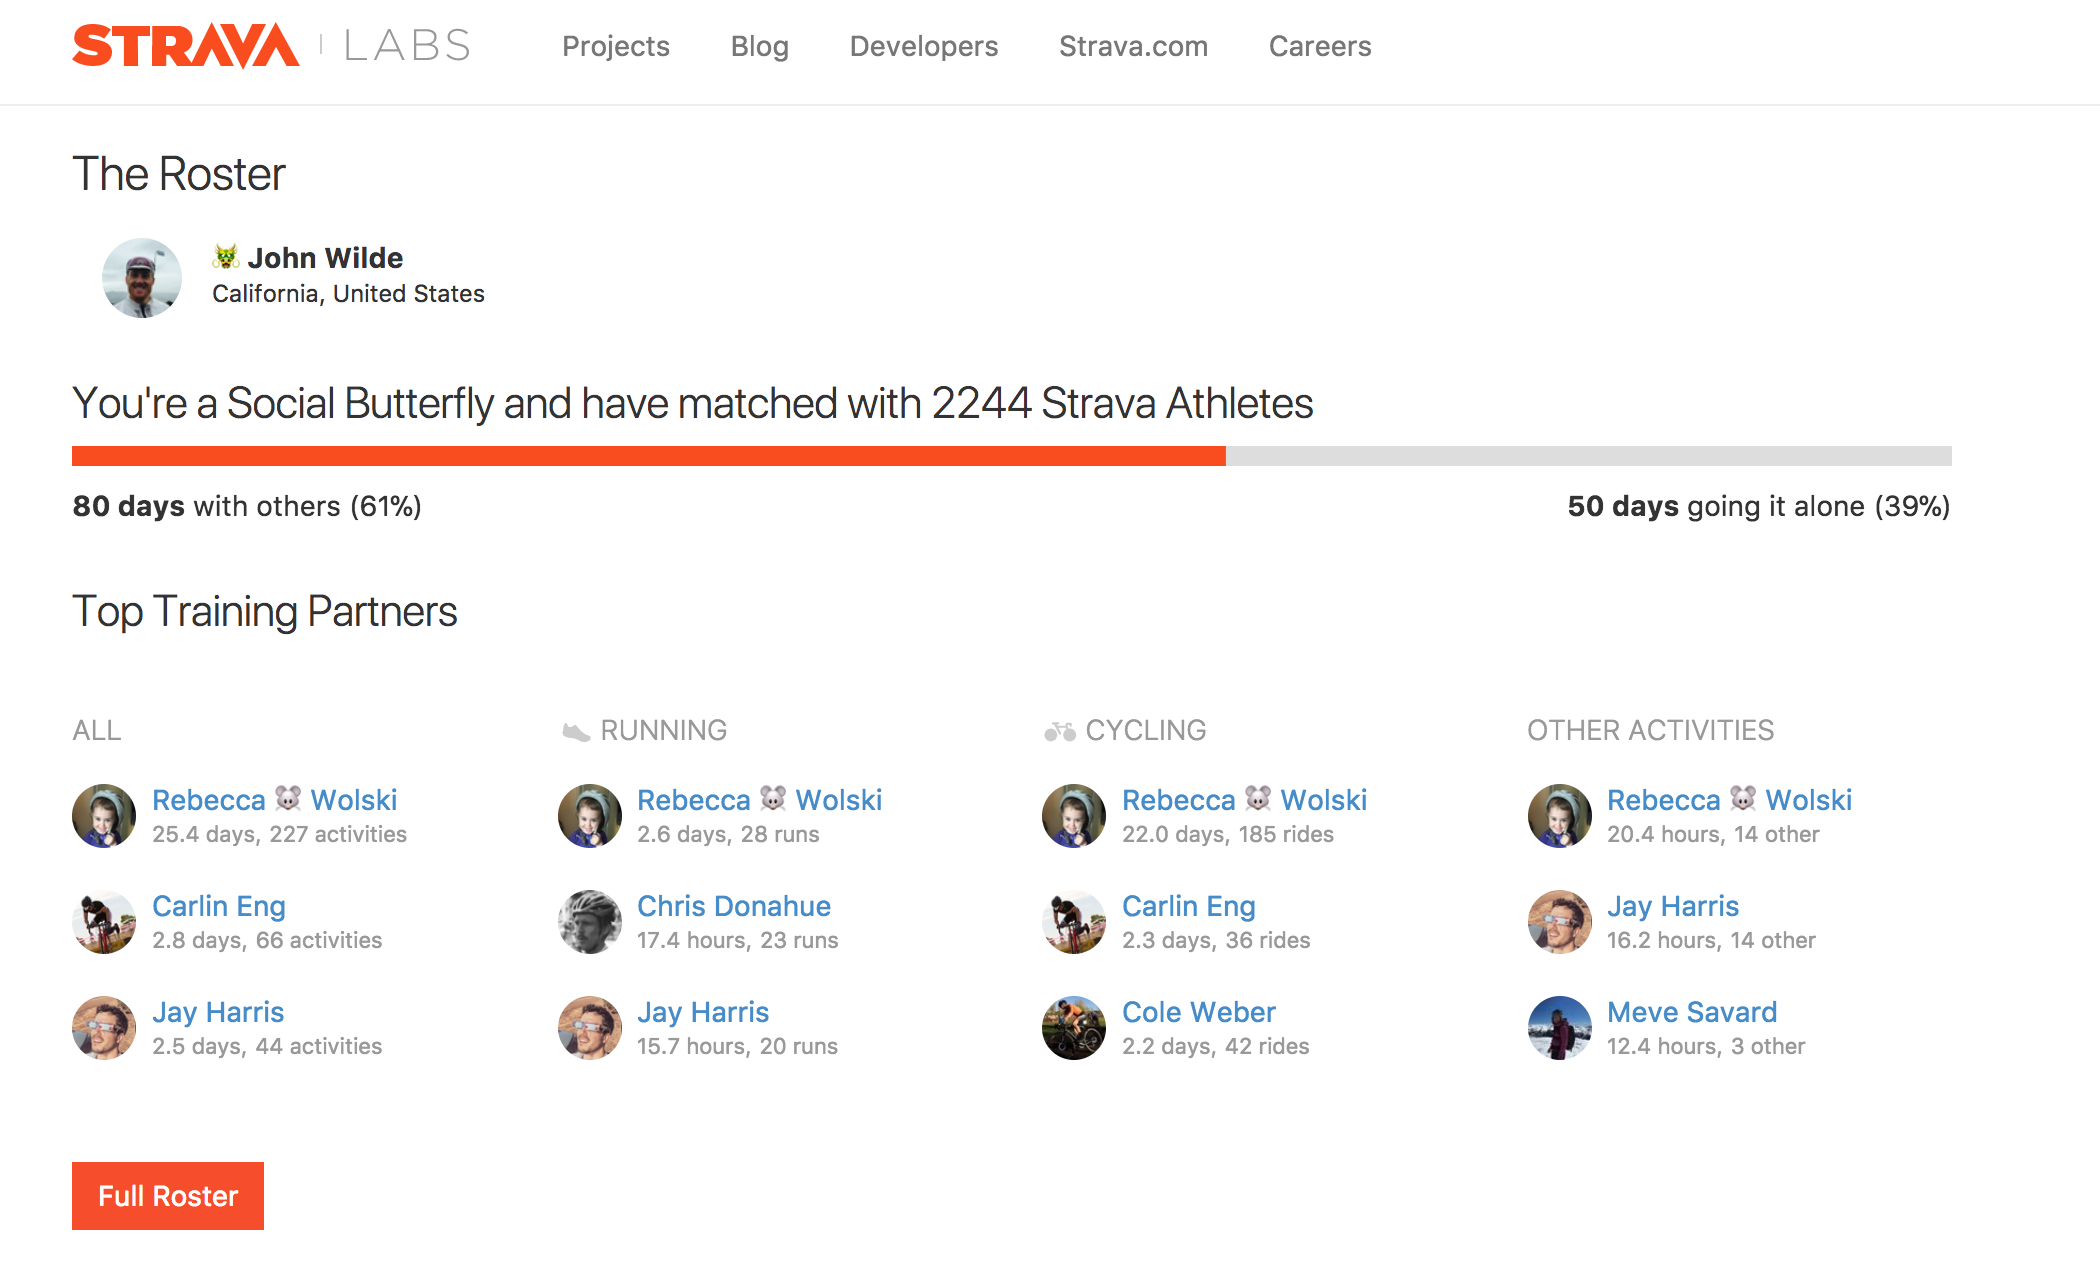The width and height of the screenshot is (2100, 1284).
Task: Open Jay Harris in the RUNNING column
Action: point(703,1012)
